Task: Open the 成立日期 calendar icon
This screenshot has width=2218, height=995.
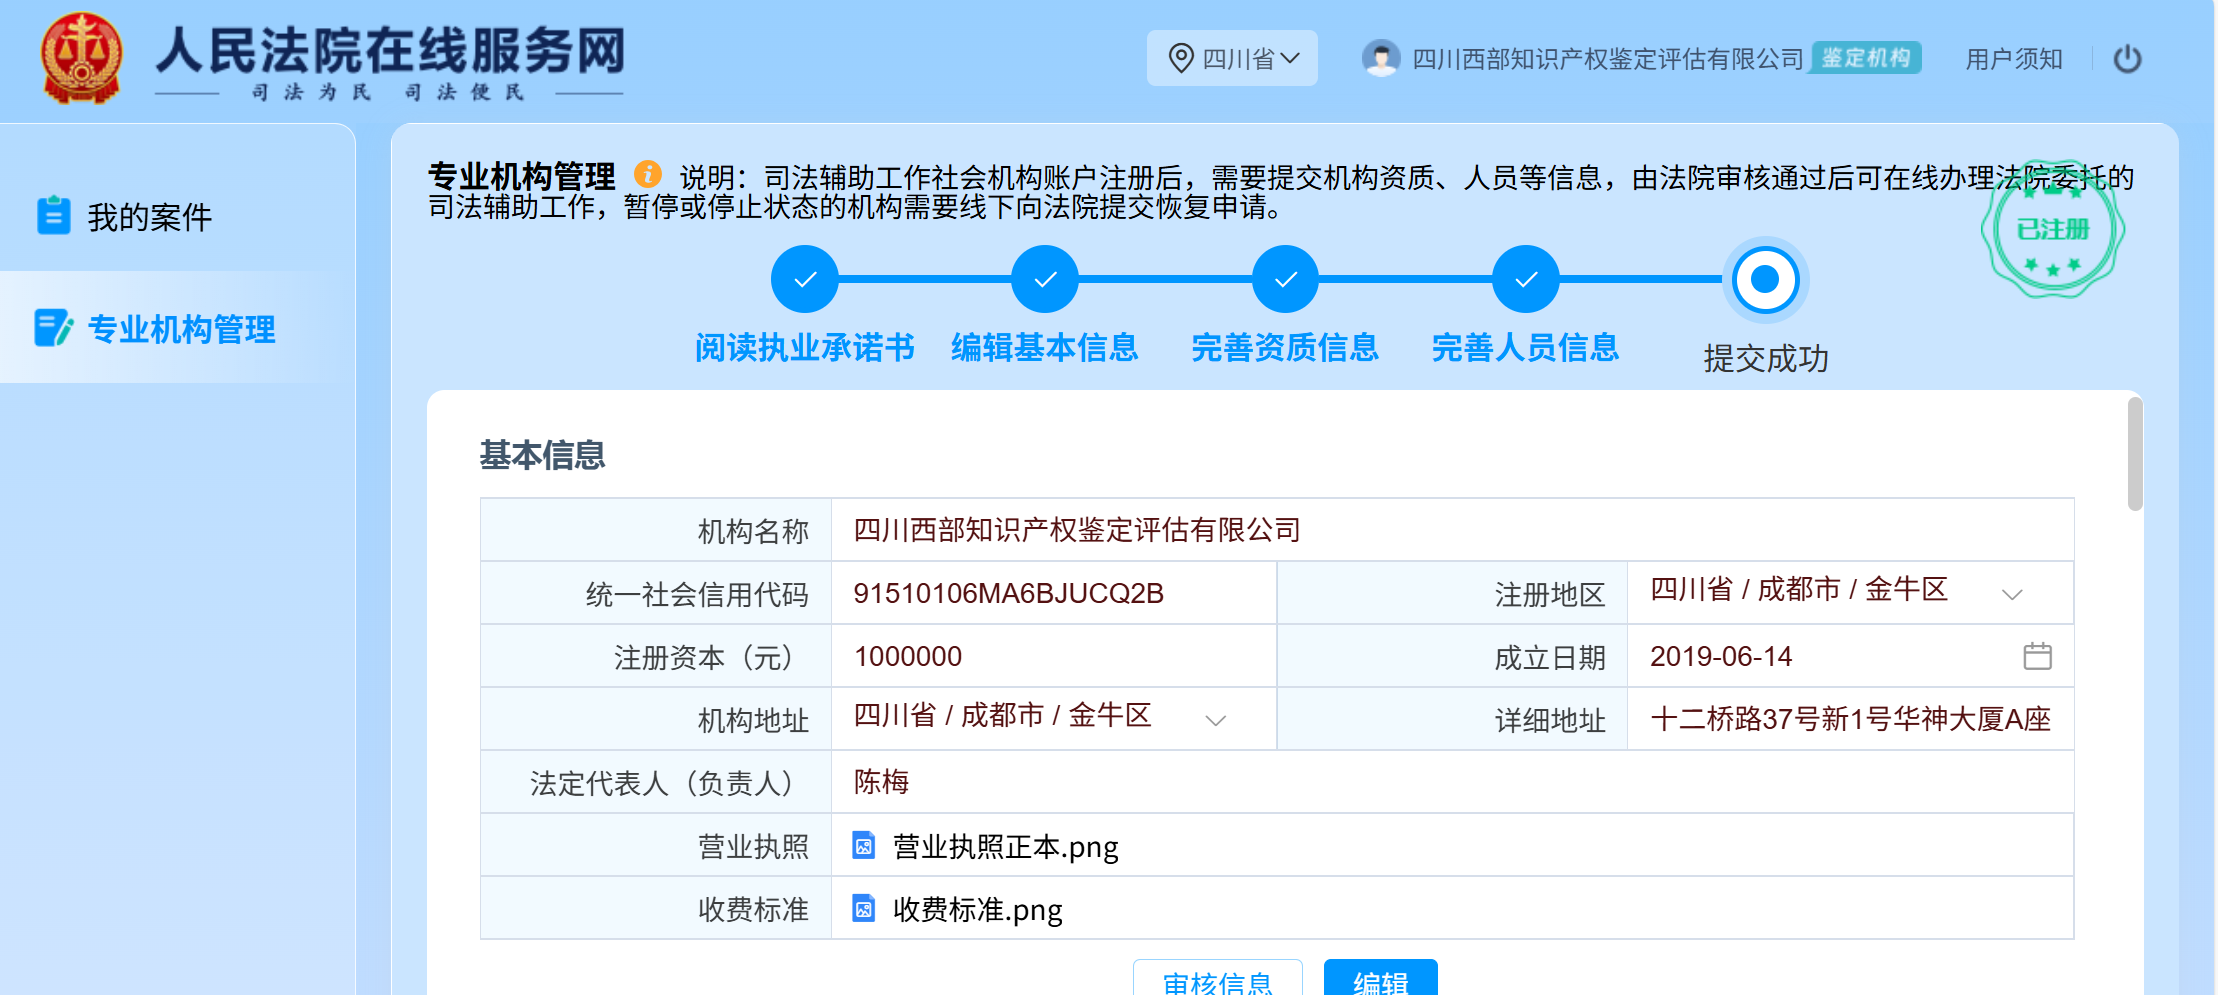Action: [2037, 656]
